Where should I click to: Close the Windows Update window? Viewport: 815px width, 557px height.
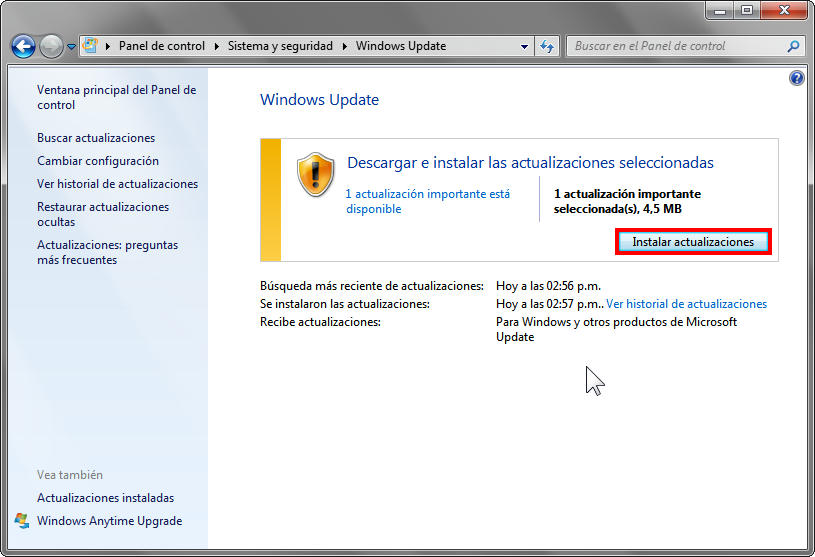pos(785,10)
